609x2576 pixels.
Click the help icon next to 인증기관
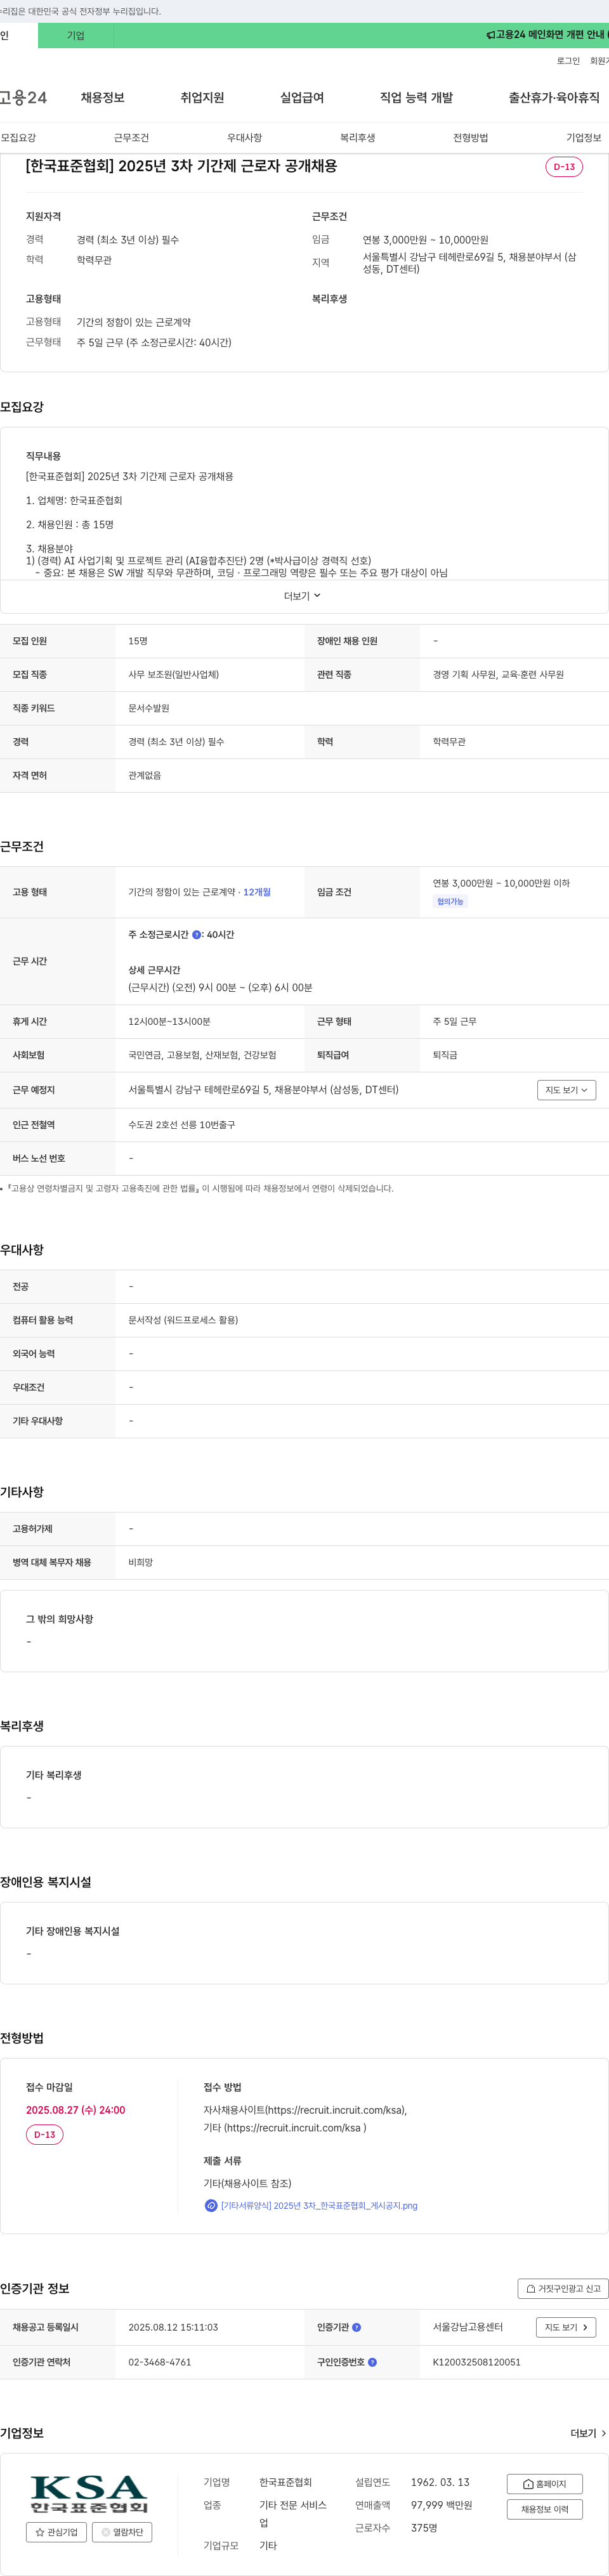point(357,2327)
